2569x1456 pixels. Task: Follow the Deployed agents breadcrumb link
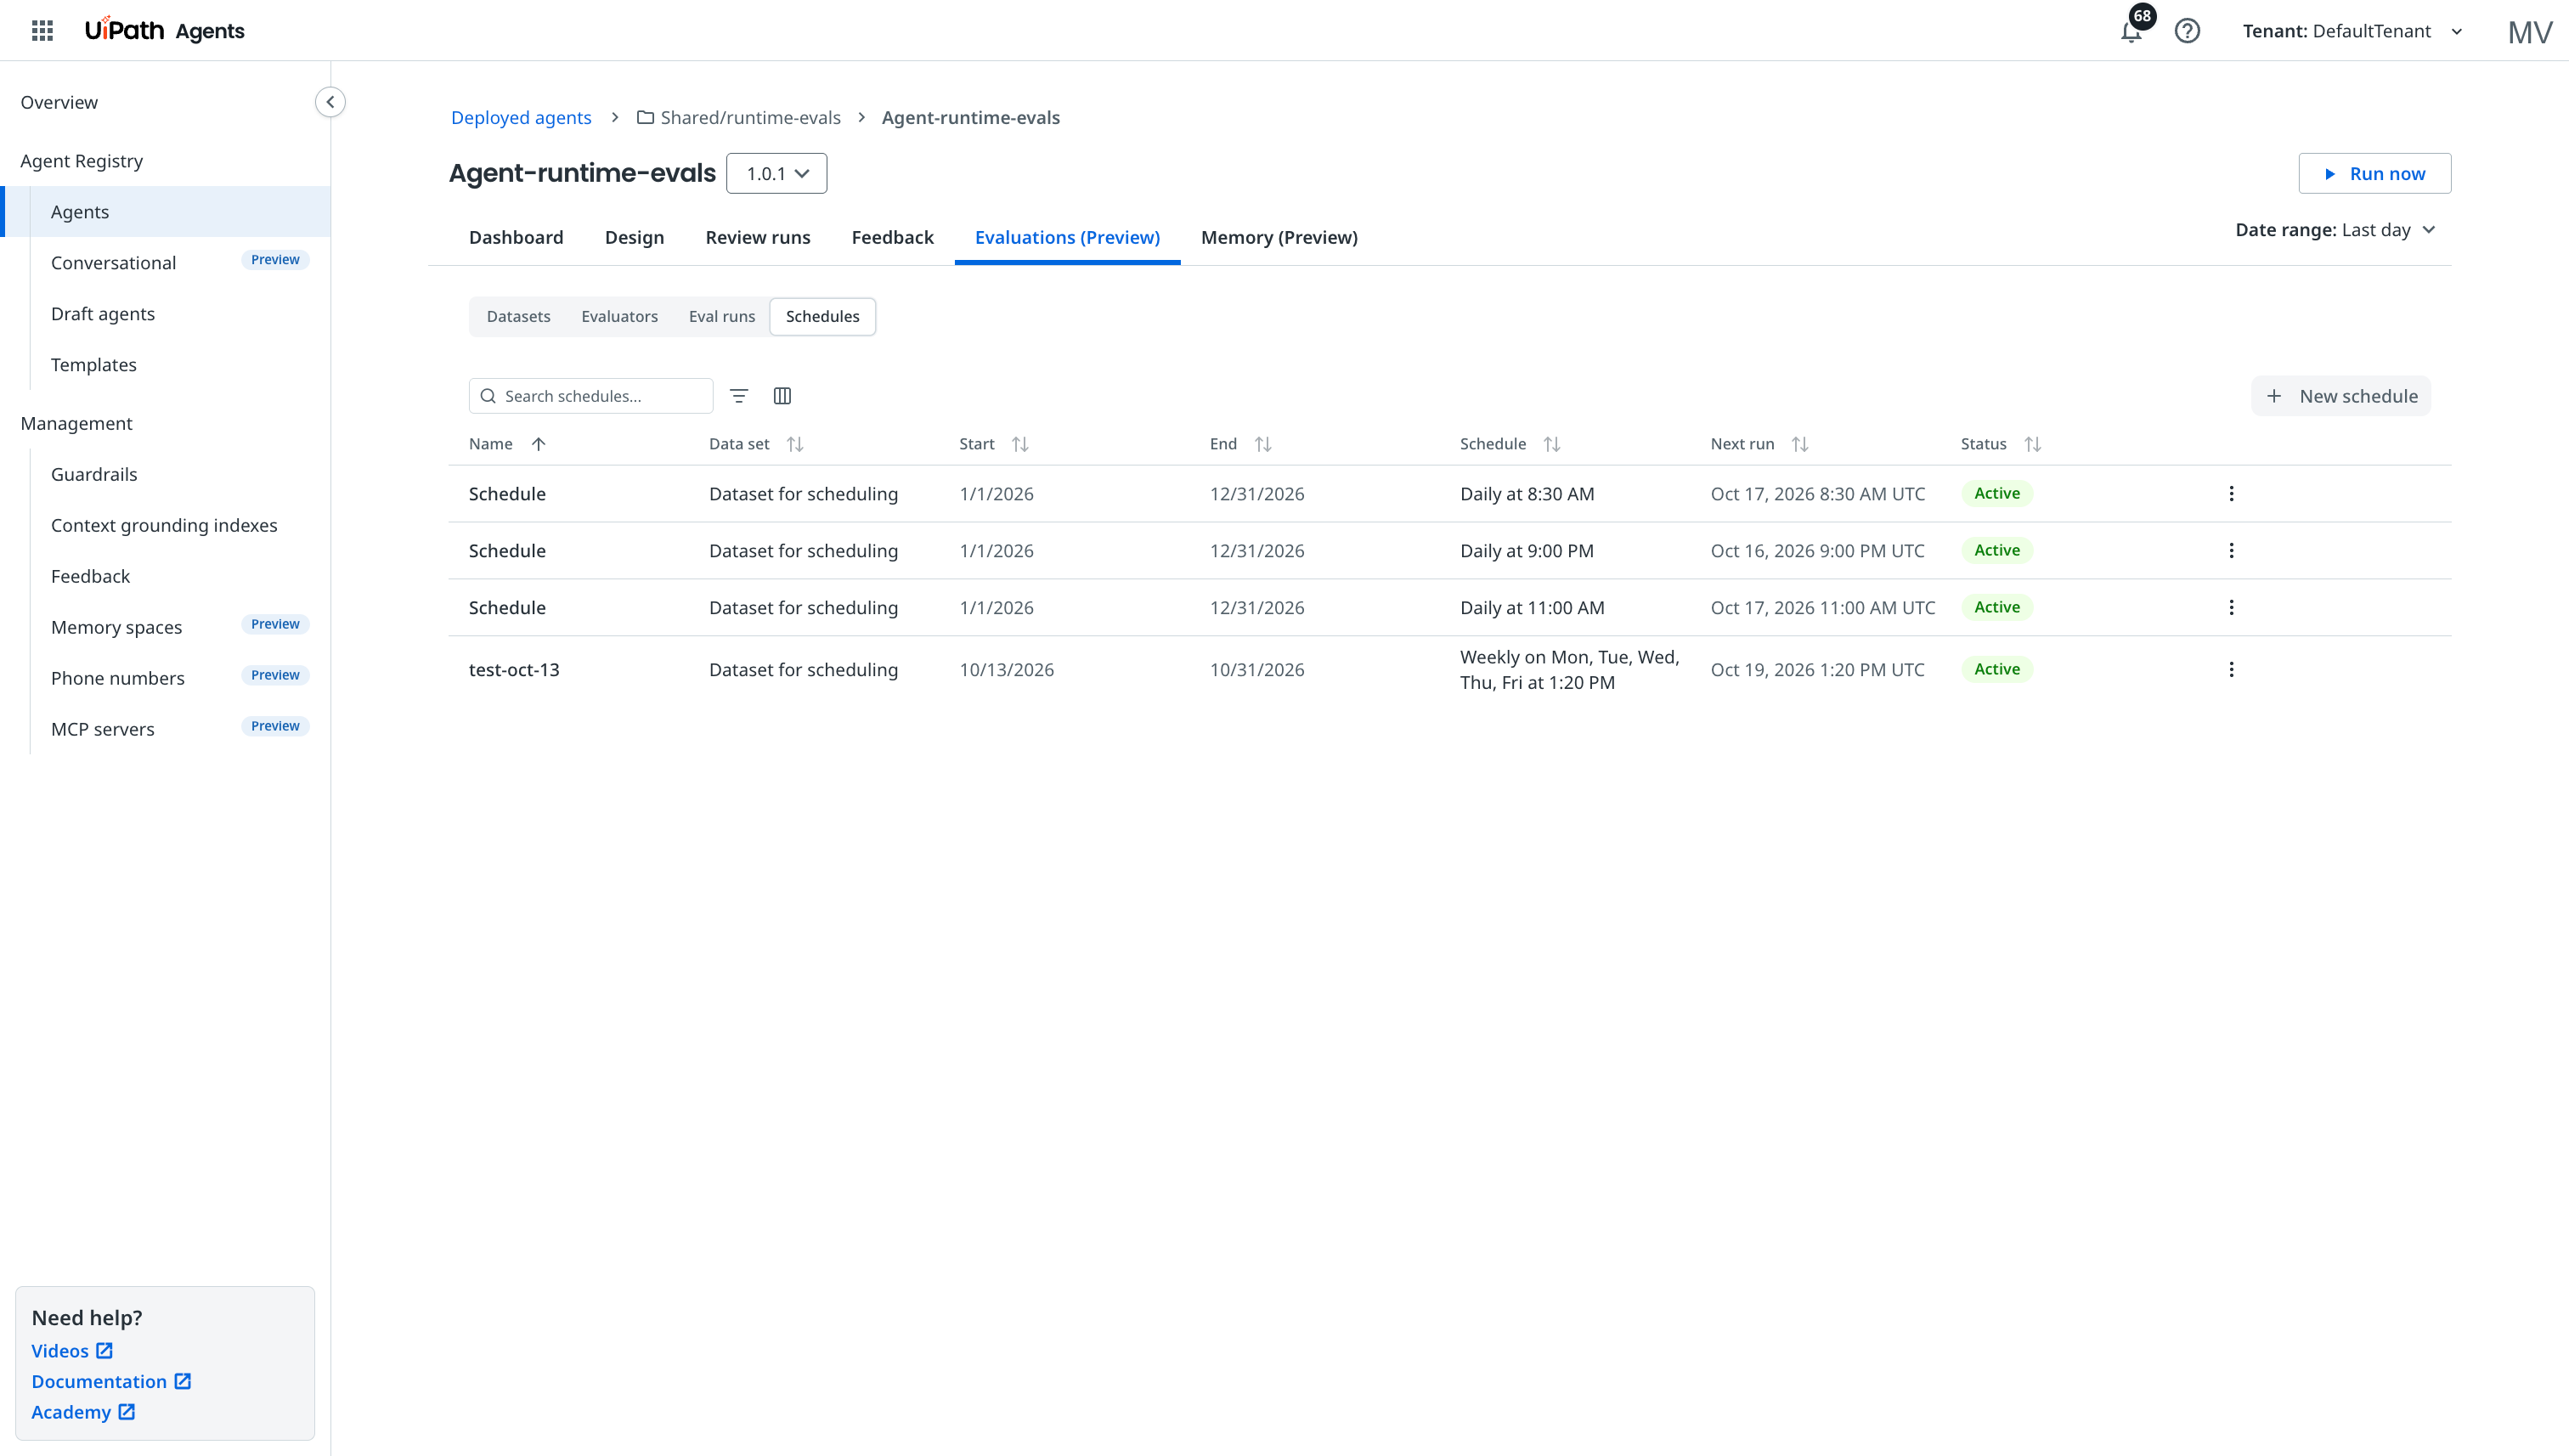[521, 118]
